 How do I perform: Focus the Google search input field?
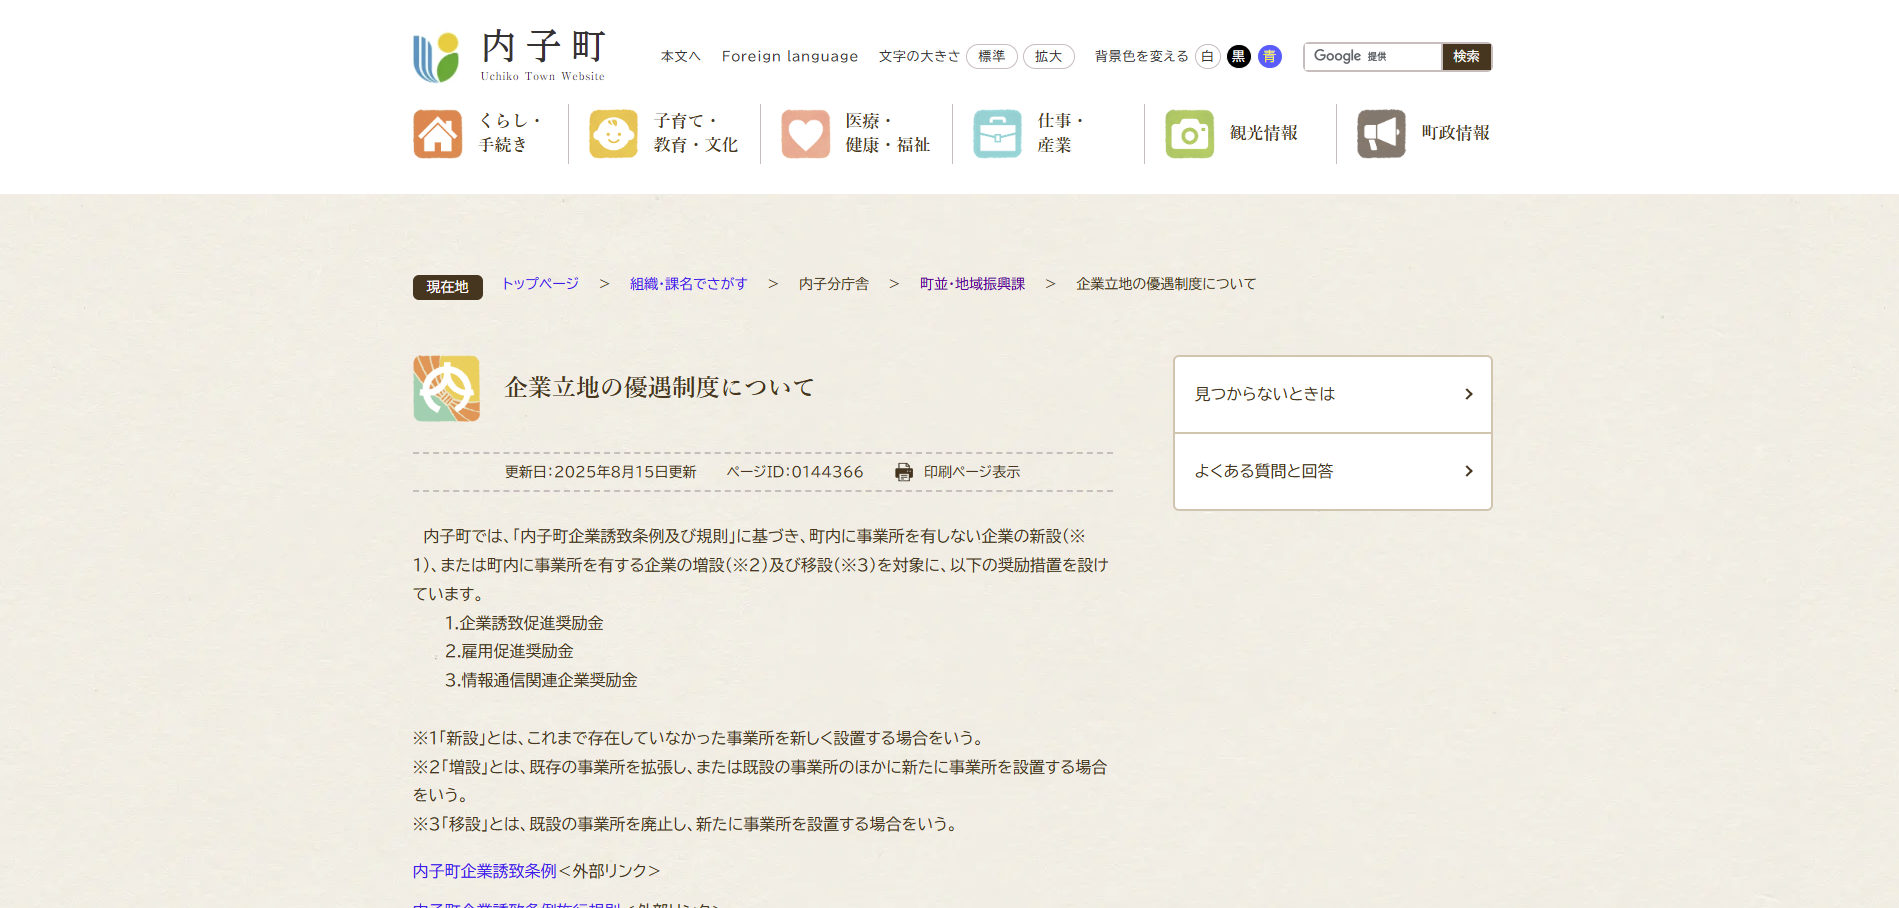1372,56
